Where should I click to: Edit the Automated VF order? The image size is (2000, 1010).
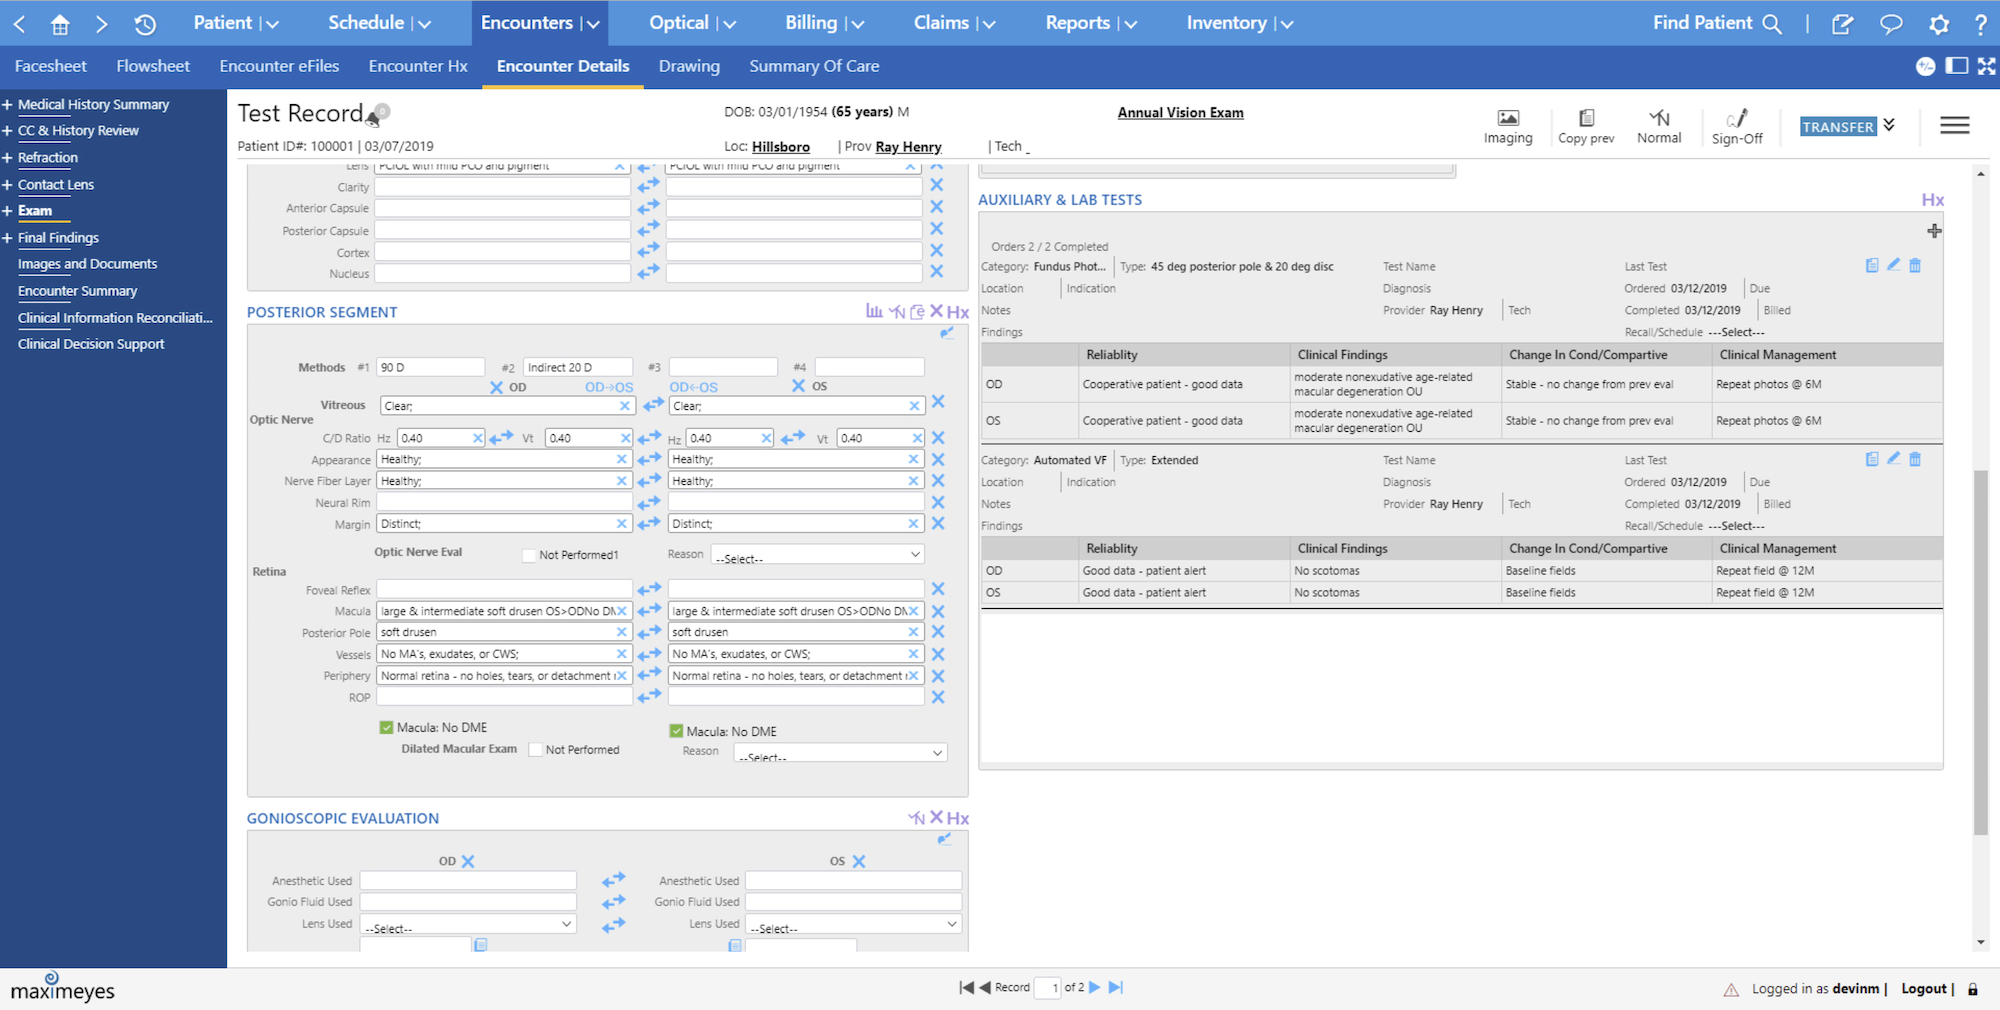click(1893, 459)
